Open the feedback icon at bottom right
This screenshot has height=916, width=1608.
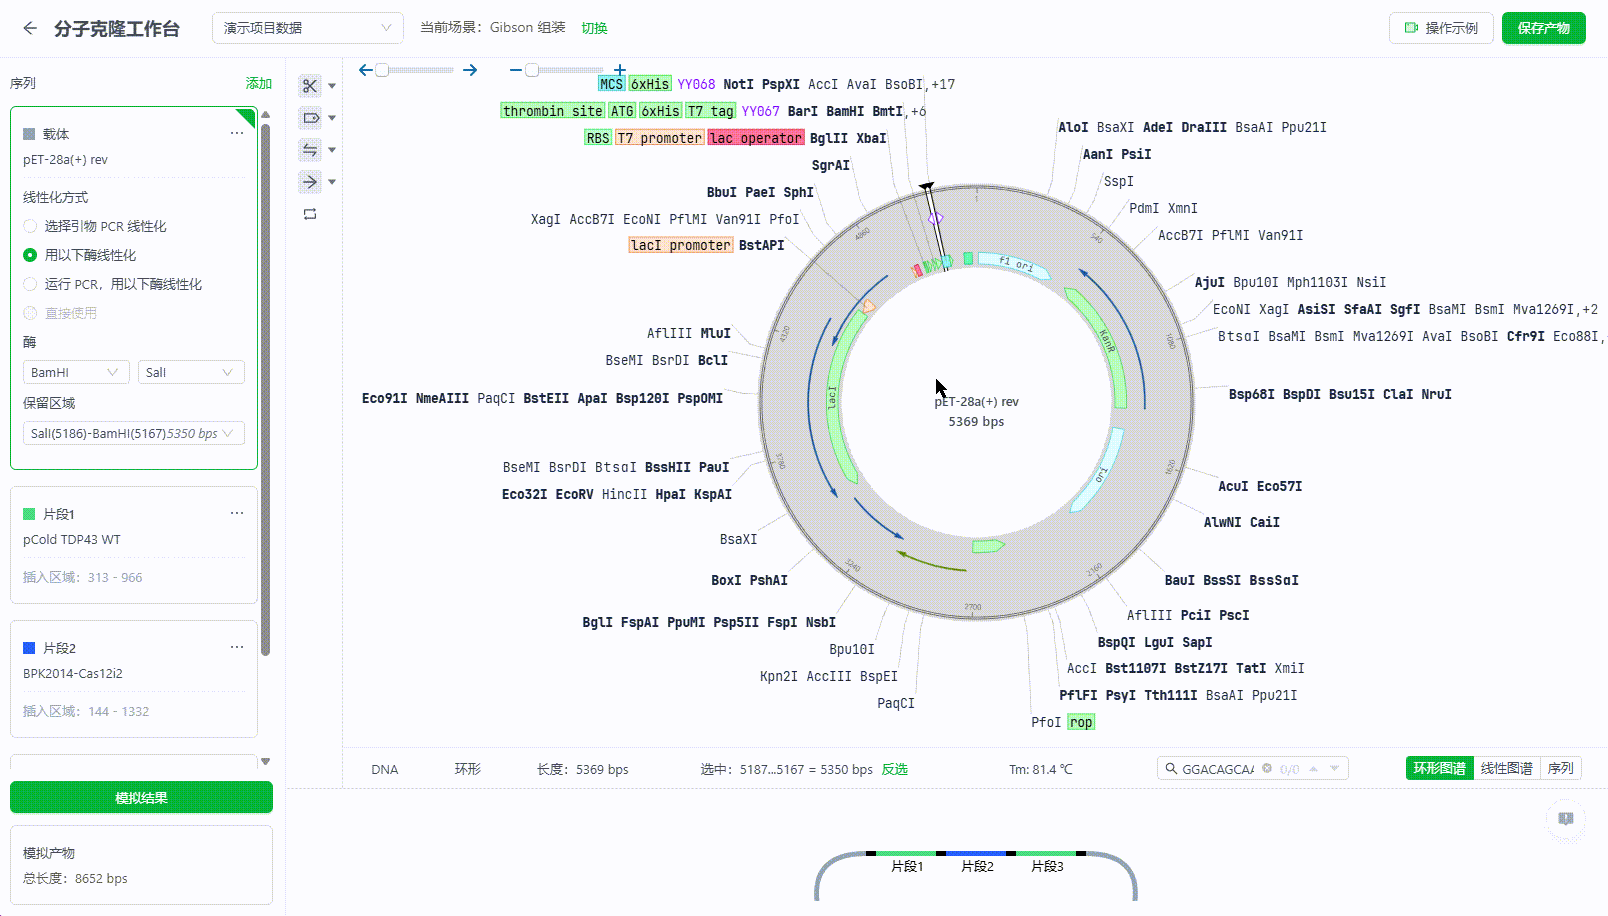coord(1565,819)
